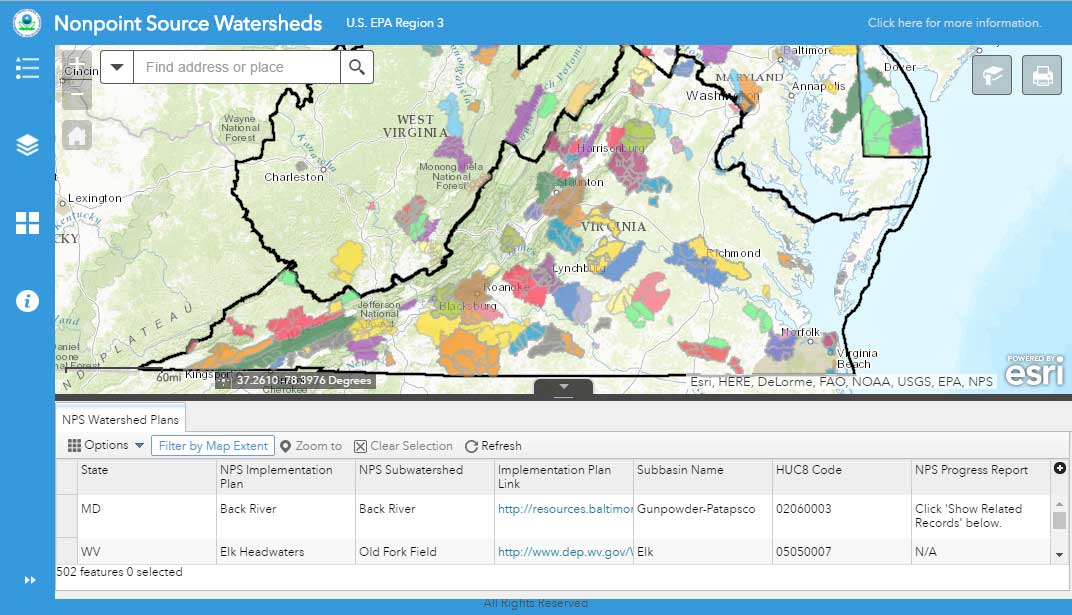Open column visibility plus icon
The height and width of the screenshot is (615, 1072).
(x=1060, y=468)
